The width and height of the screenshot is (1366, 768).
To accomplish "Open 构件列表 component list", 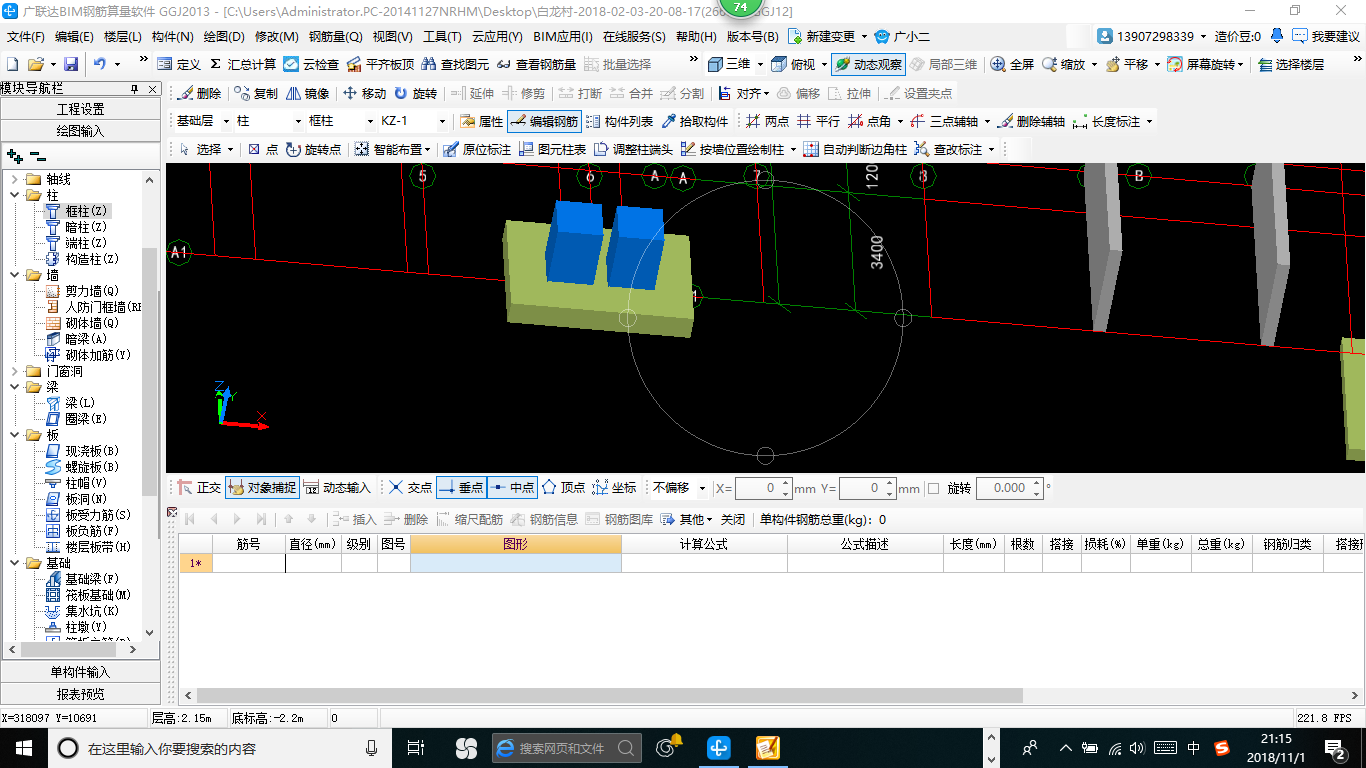I will [619, 121].
